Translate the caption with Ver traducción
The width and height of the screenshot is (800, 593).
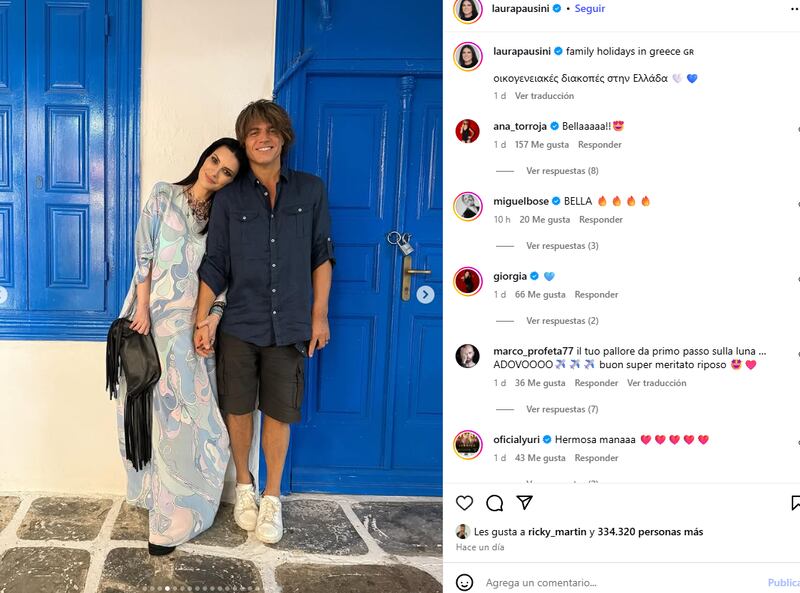coord(544,96)
